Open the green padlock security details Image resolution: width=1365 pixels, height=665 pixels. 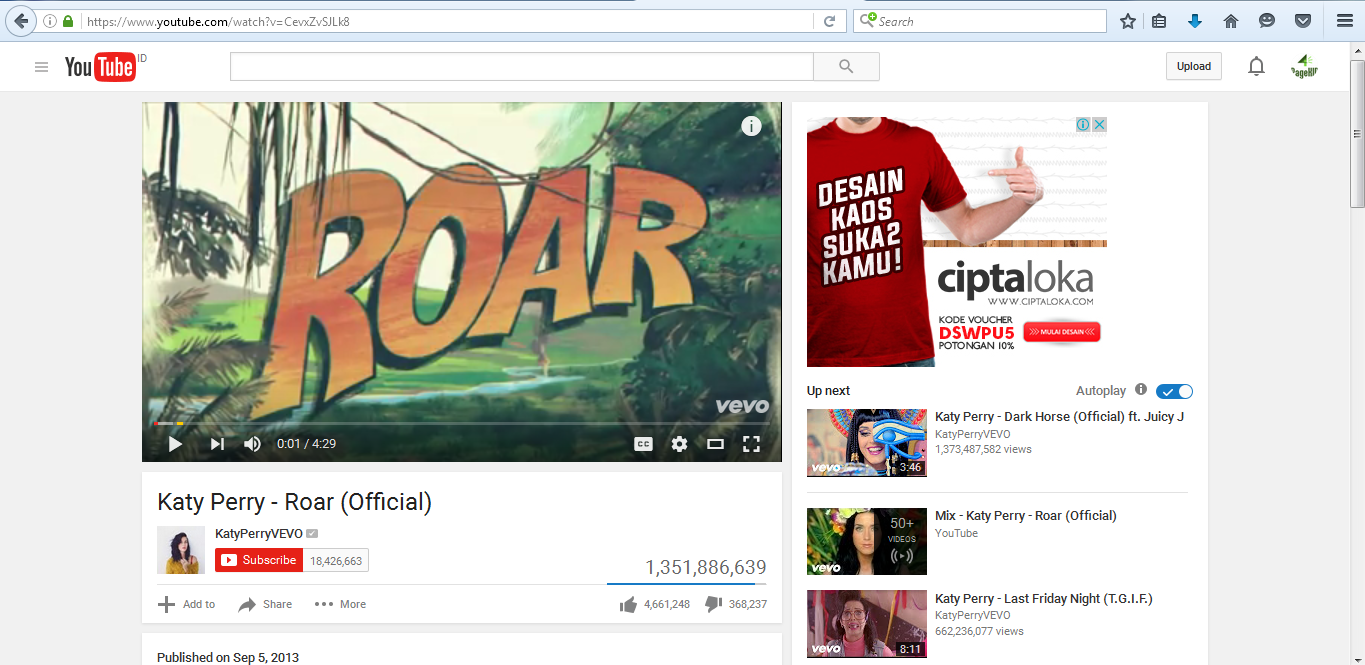pyautogui.click(x=68, y=21)
